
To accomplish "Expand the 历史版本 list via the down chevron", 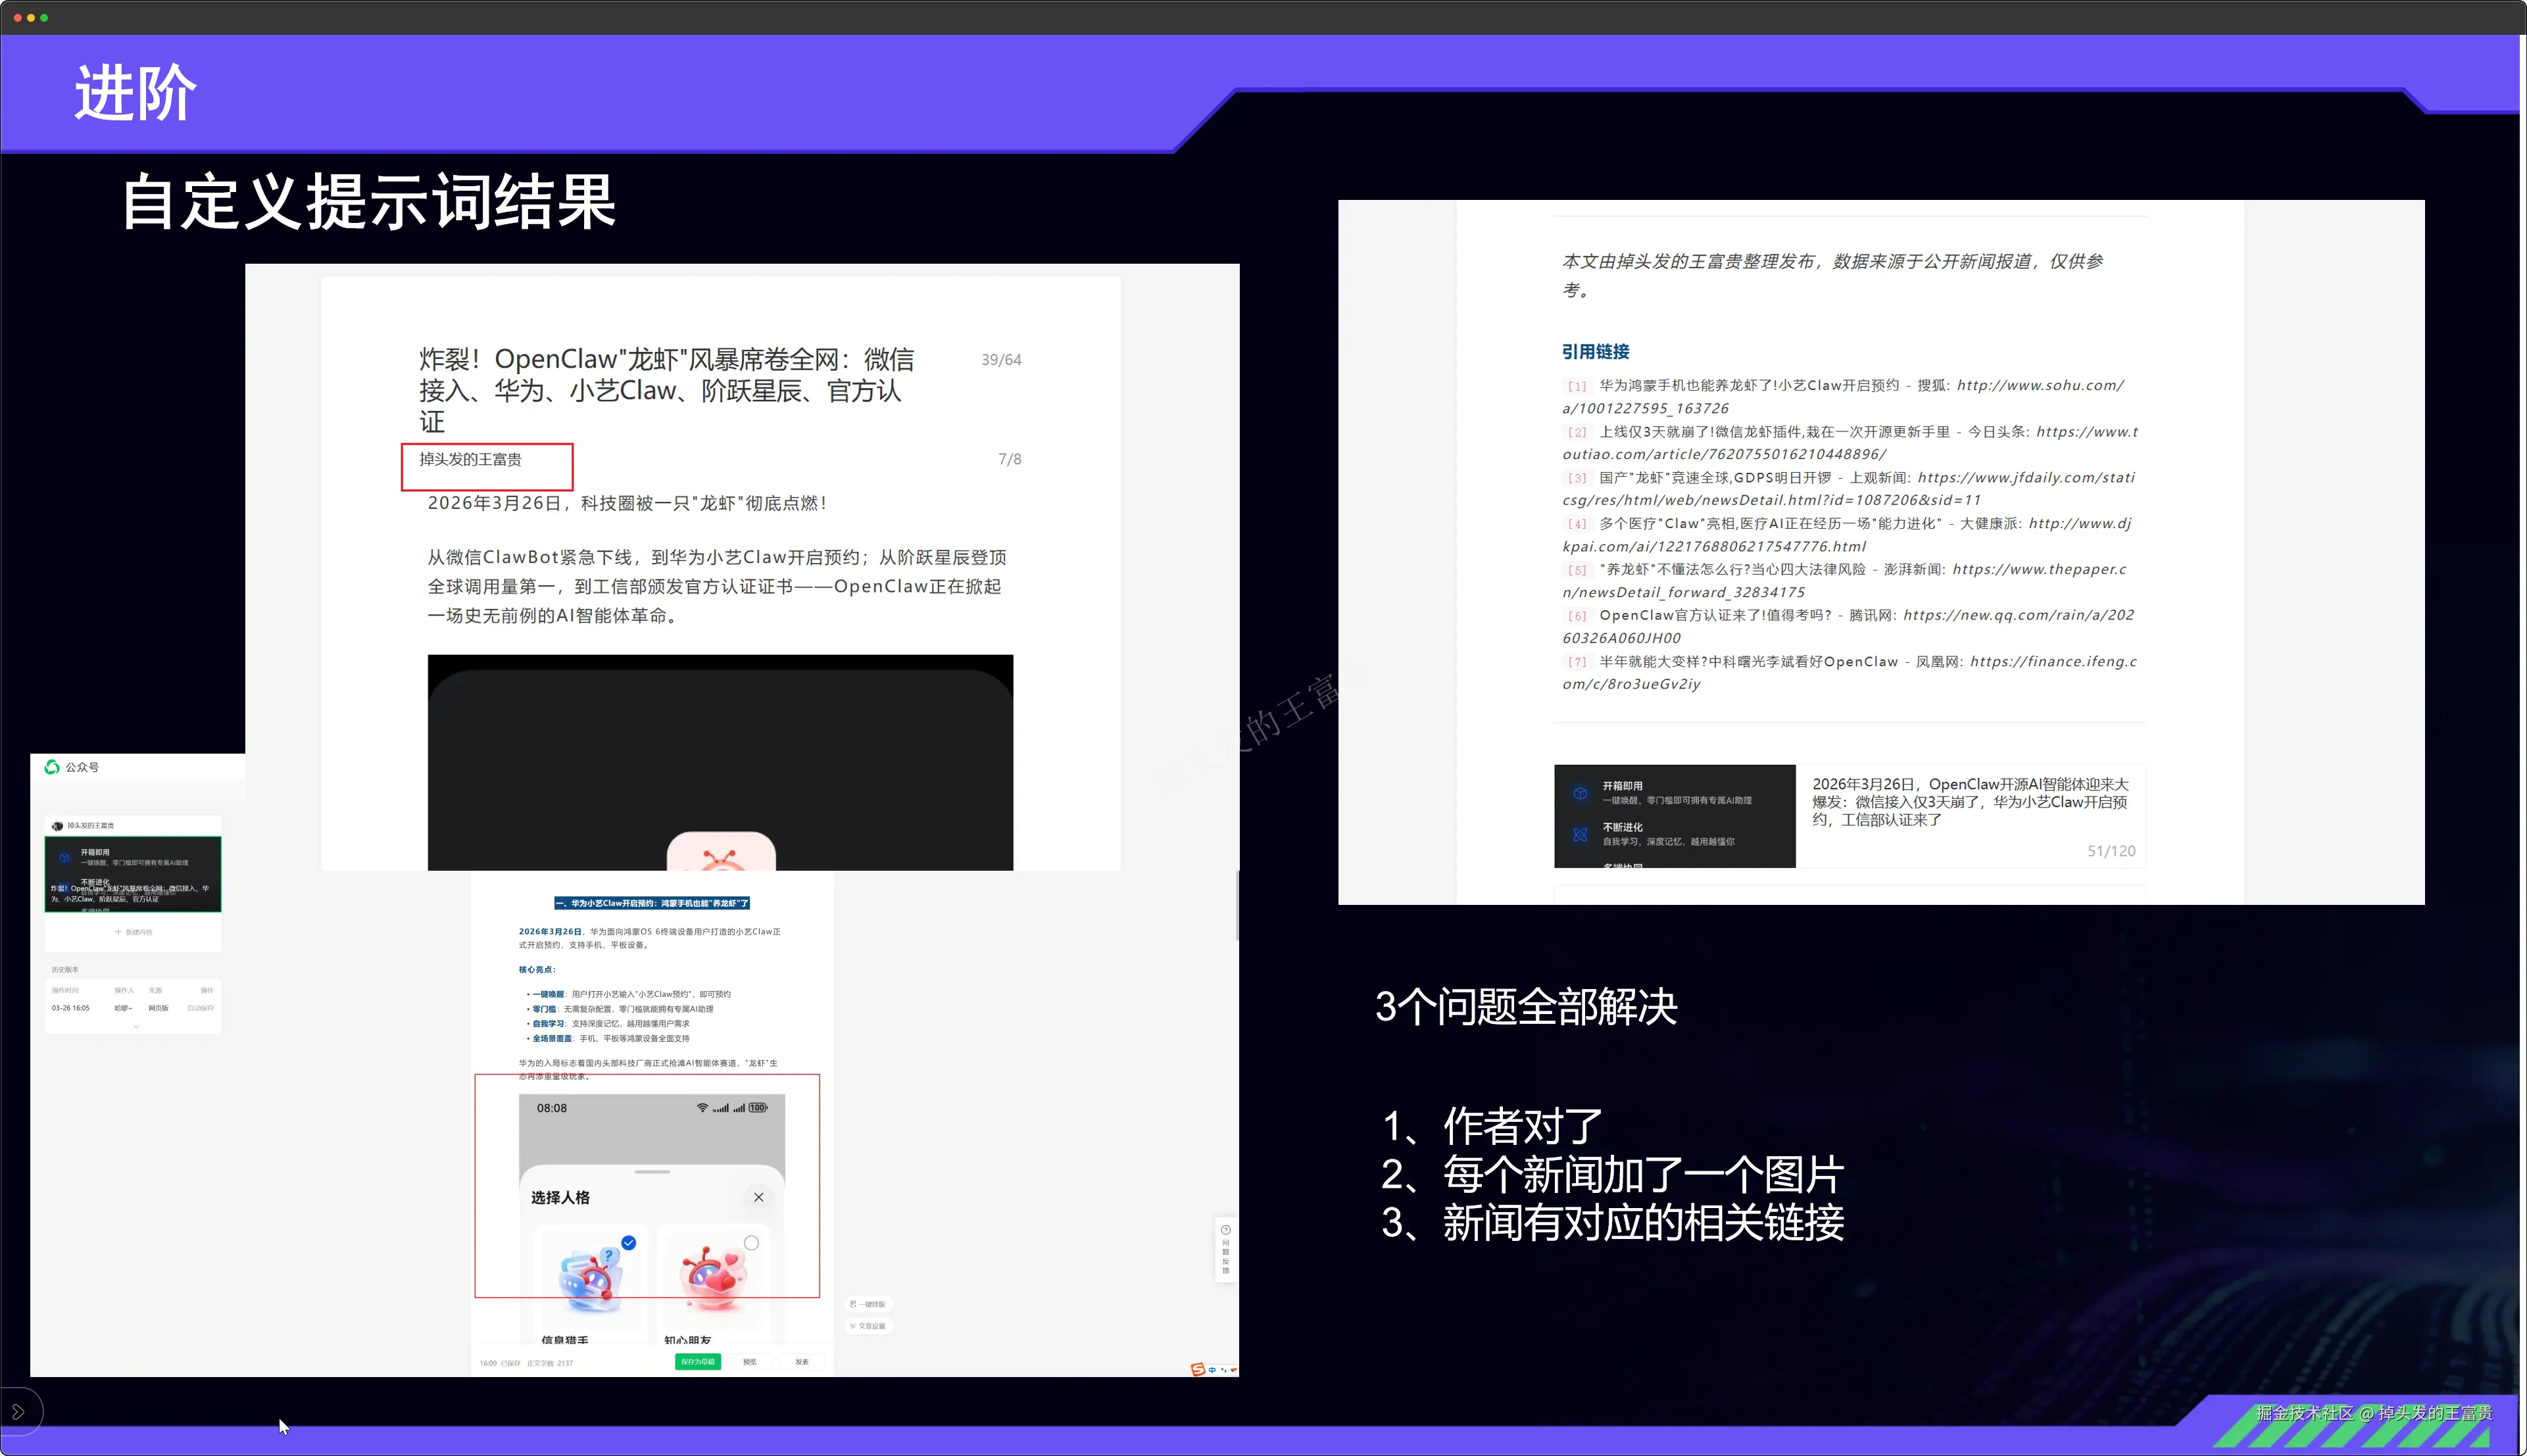I will (x=136, y=1026).
